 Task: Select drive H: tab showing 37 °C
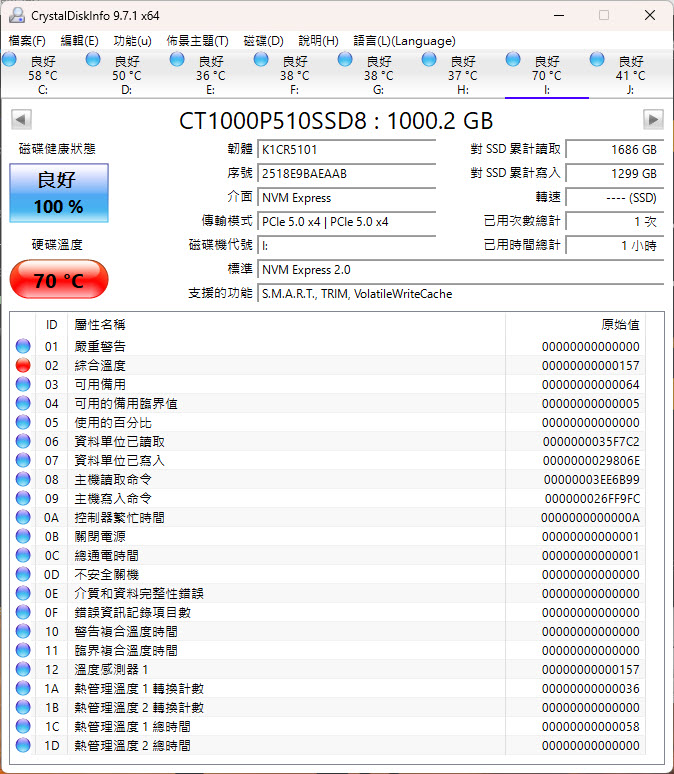click(x=462, y=75)
